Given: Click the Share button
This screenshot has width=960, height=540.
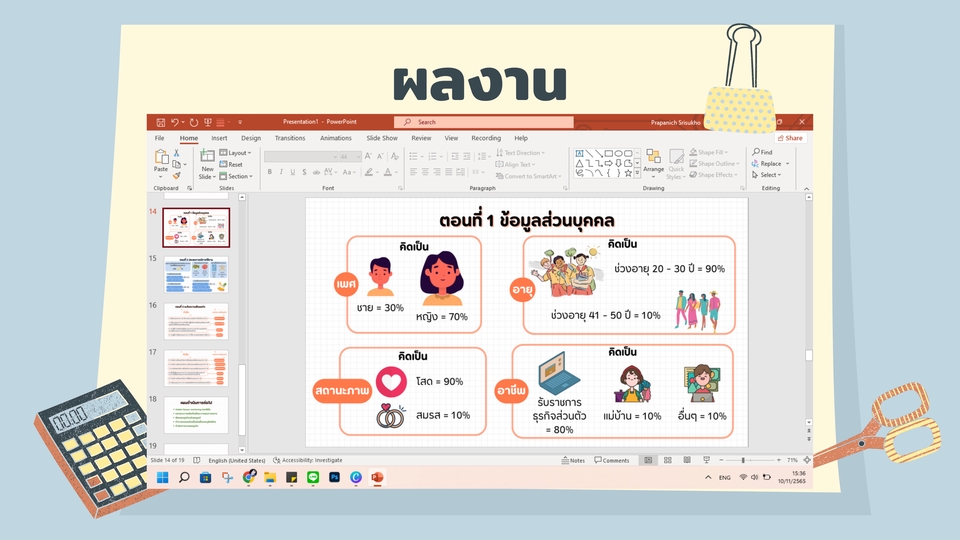Looking at the screenshot, I should [790, 138].
